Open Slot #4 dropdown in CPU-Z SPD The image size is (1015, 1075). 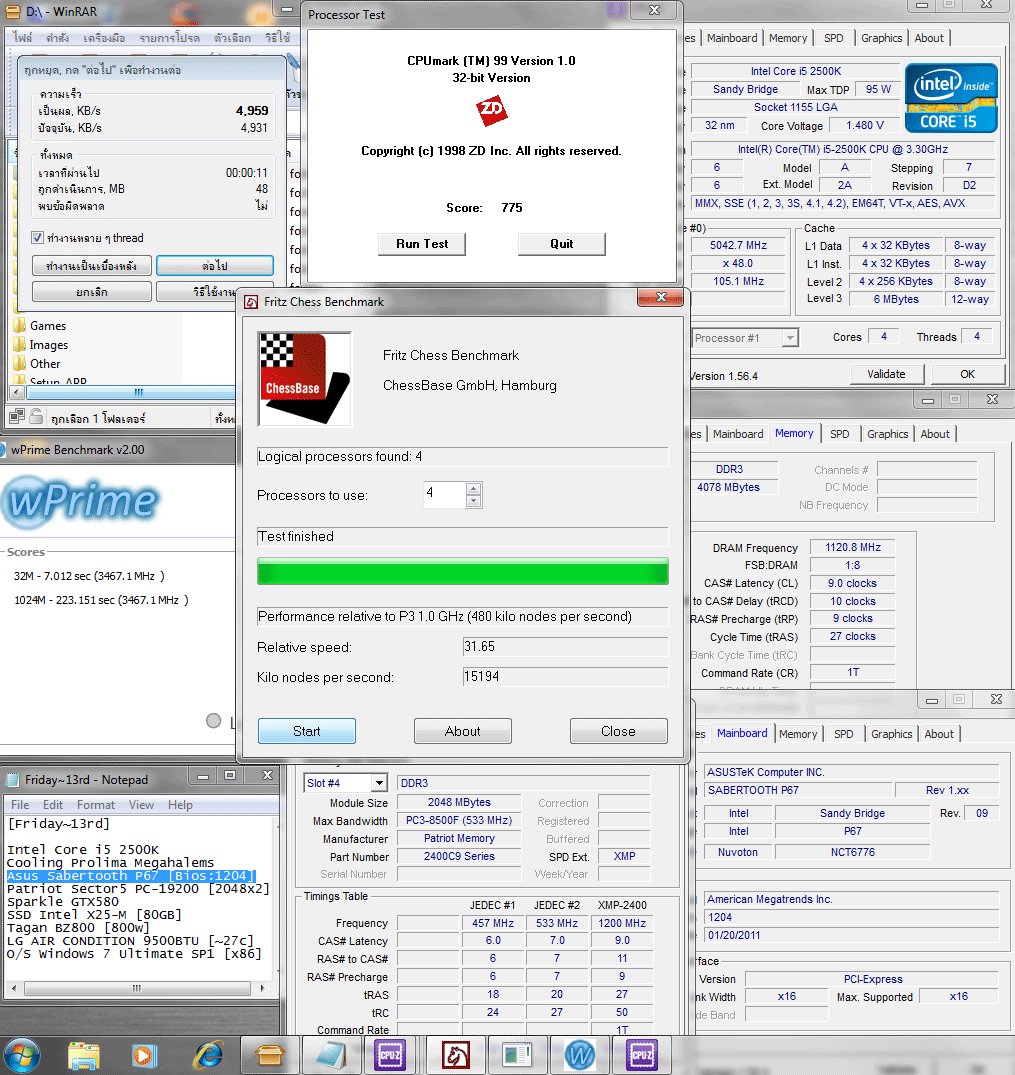coord(379,783)
